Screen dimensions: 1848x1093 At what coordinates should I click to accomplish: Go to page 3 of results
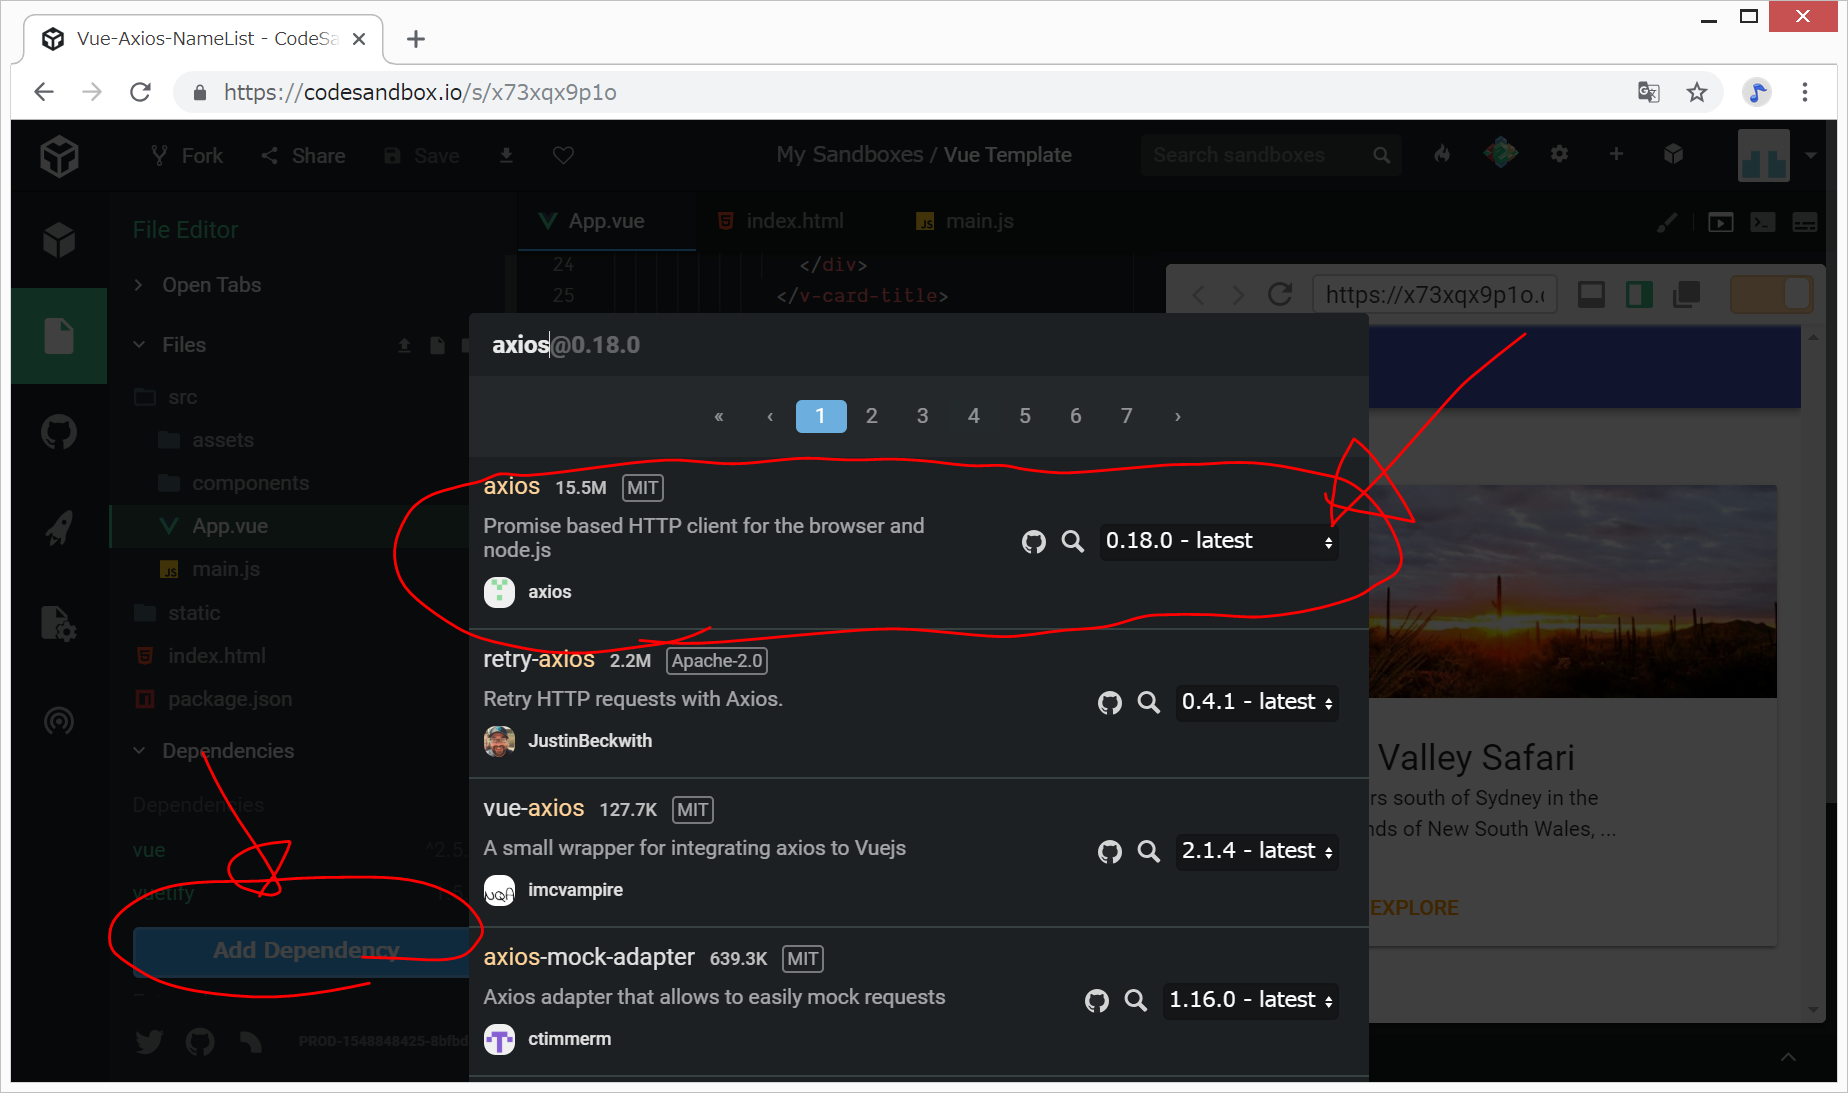[922, 416]
